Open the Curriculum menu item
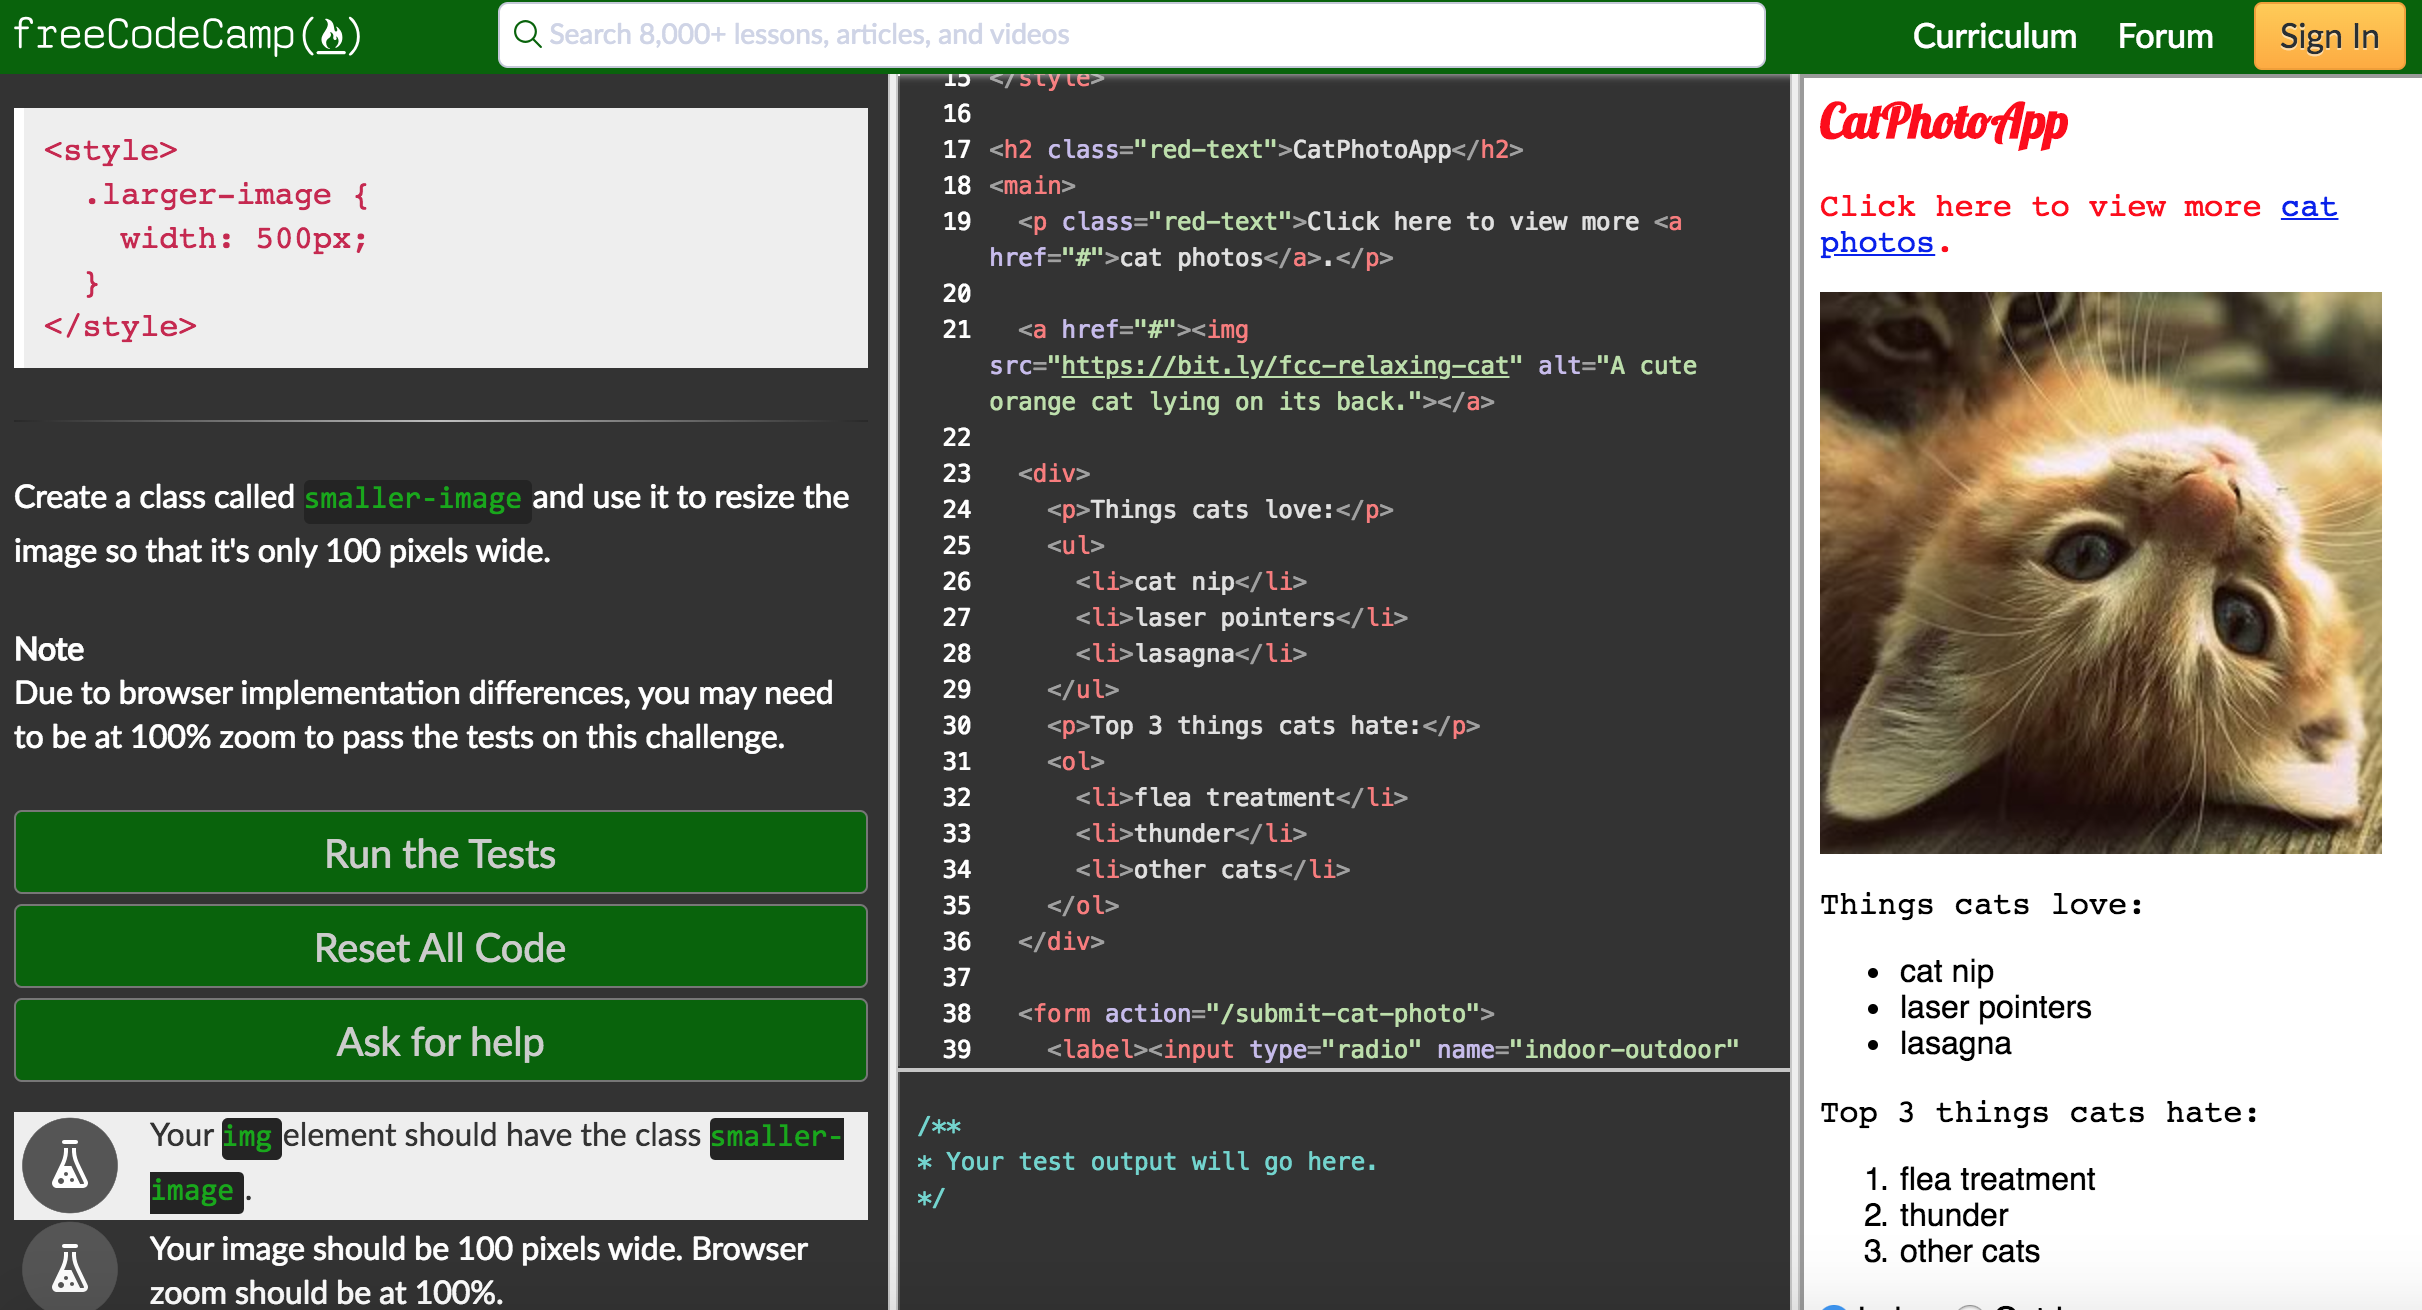This screenshot has height=1310, width=2422. tap(1994, 35)
